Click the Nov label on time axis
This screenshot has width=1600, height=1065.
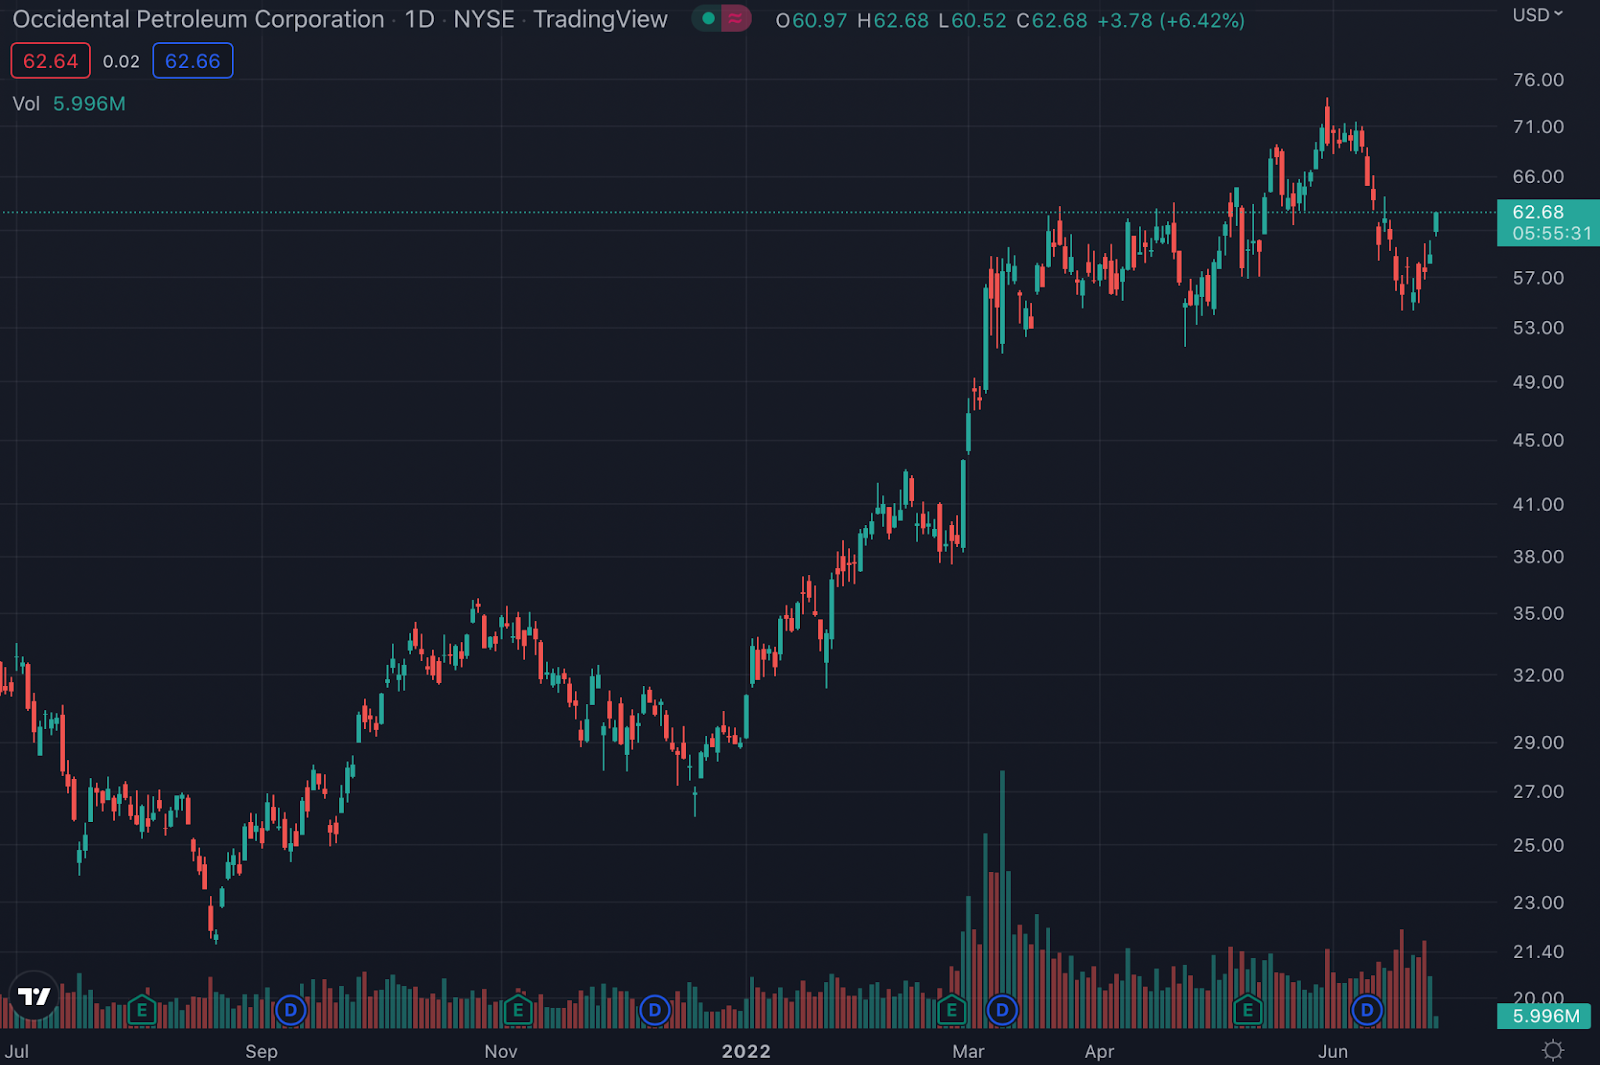pos(501,1051)
